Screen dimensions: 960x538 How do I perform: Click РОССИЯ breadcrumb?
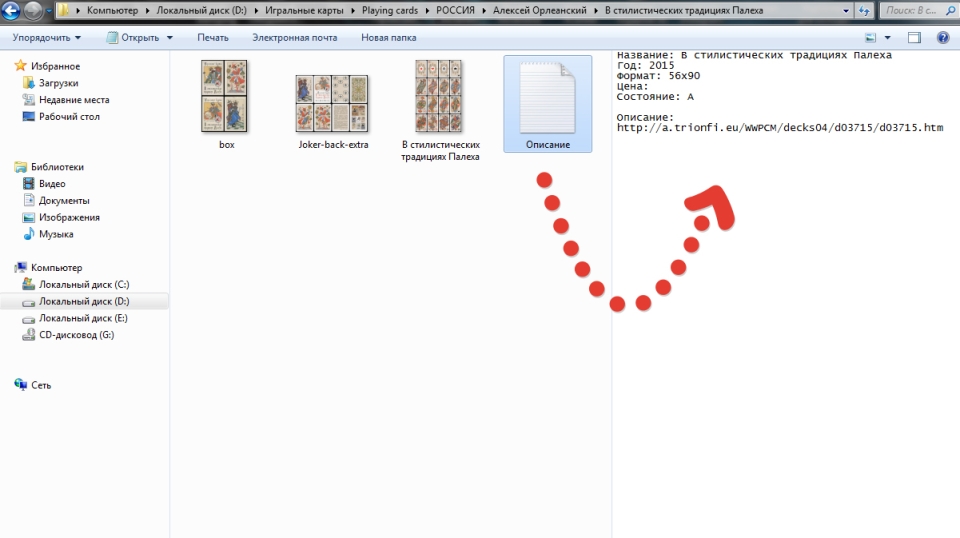455,10
